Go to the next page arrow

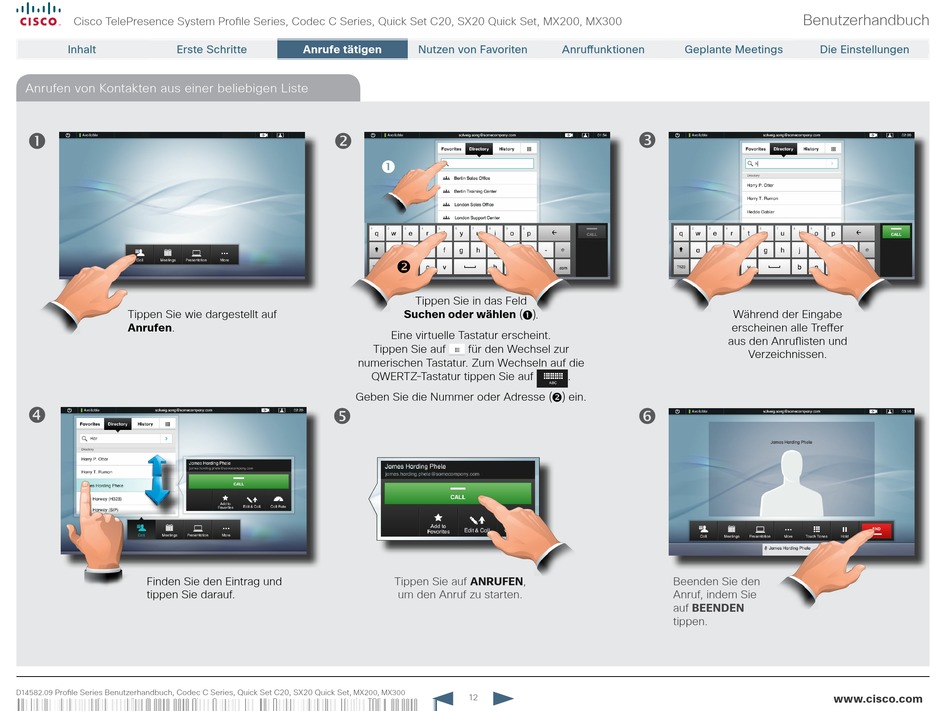[503, 698]
